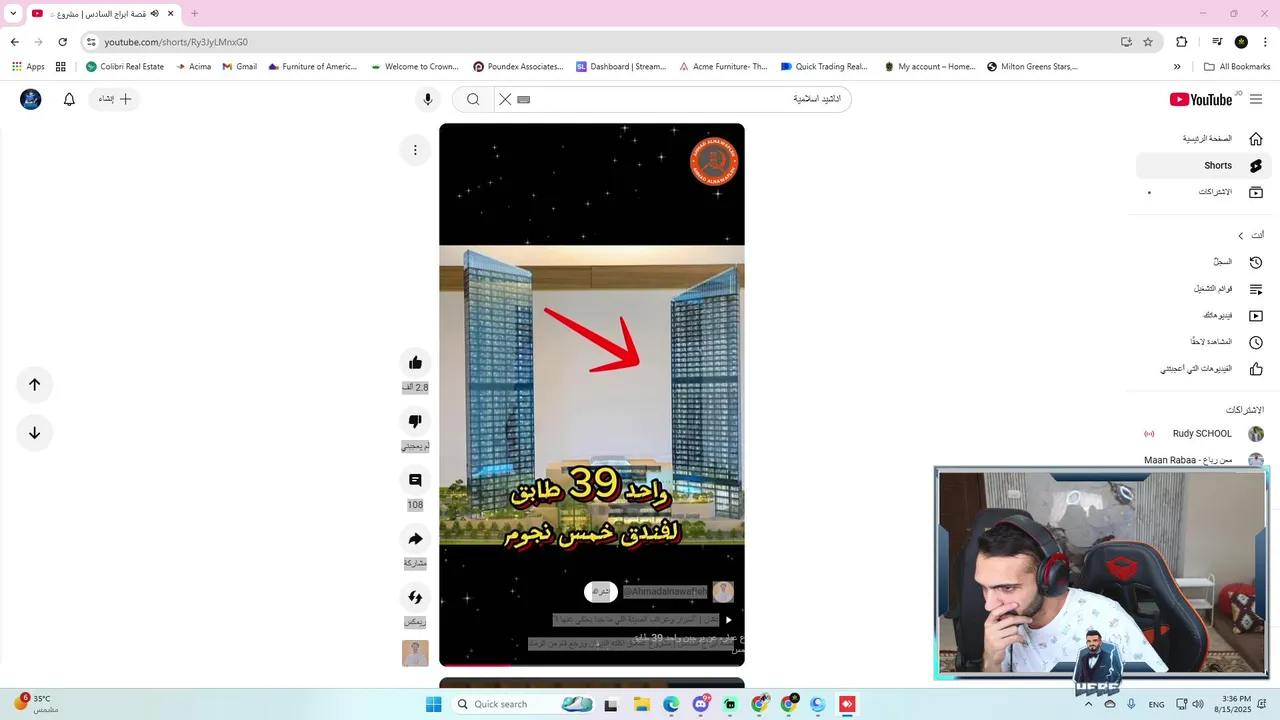The height and width of the screenshot is (720, 1280).
Task: Go back in Chrome navigation
Action: 14,42
